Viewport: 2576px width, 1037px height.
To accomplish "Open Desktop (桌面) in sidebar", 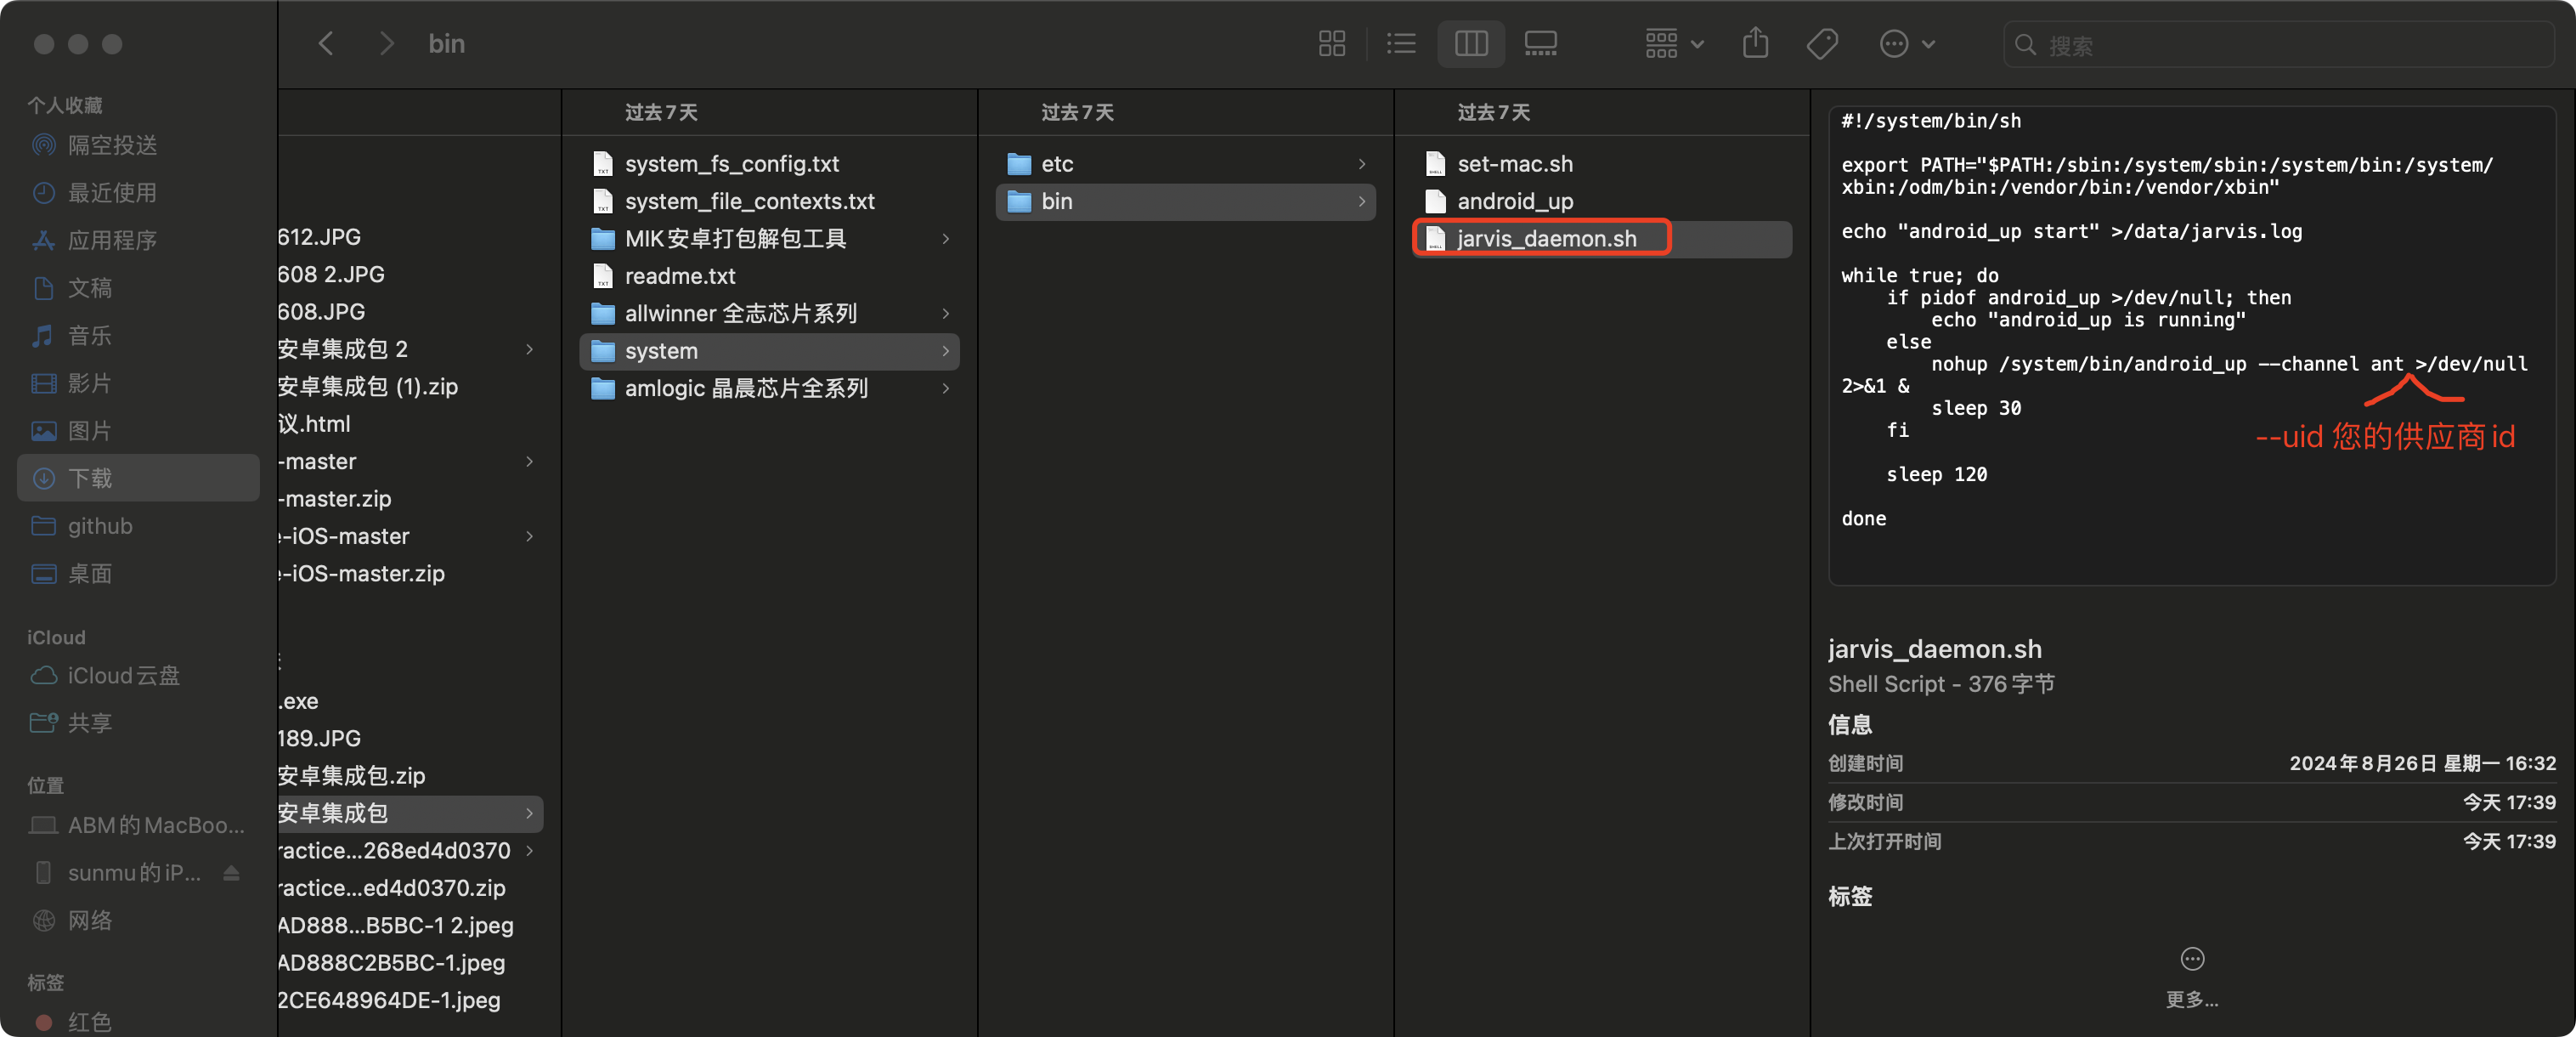I will point(138,574).
